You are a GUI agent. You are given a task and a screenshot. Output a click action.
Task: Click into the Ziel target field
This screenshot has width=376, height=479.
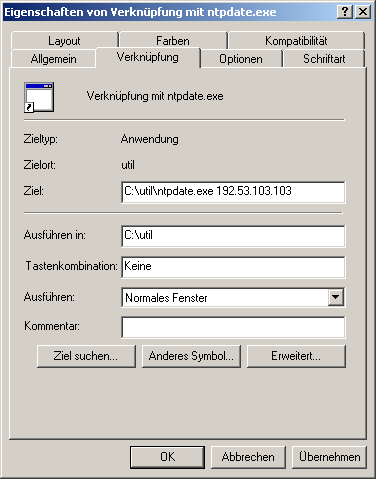click(x=233, y=192)
